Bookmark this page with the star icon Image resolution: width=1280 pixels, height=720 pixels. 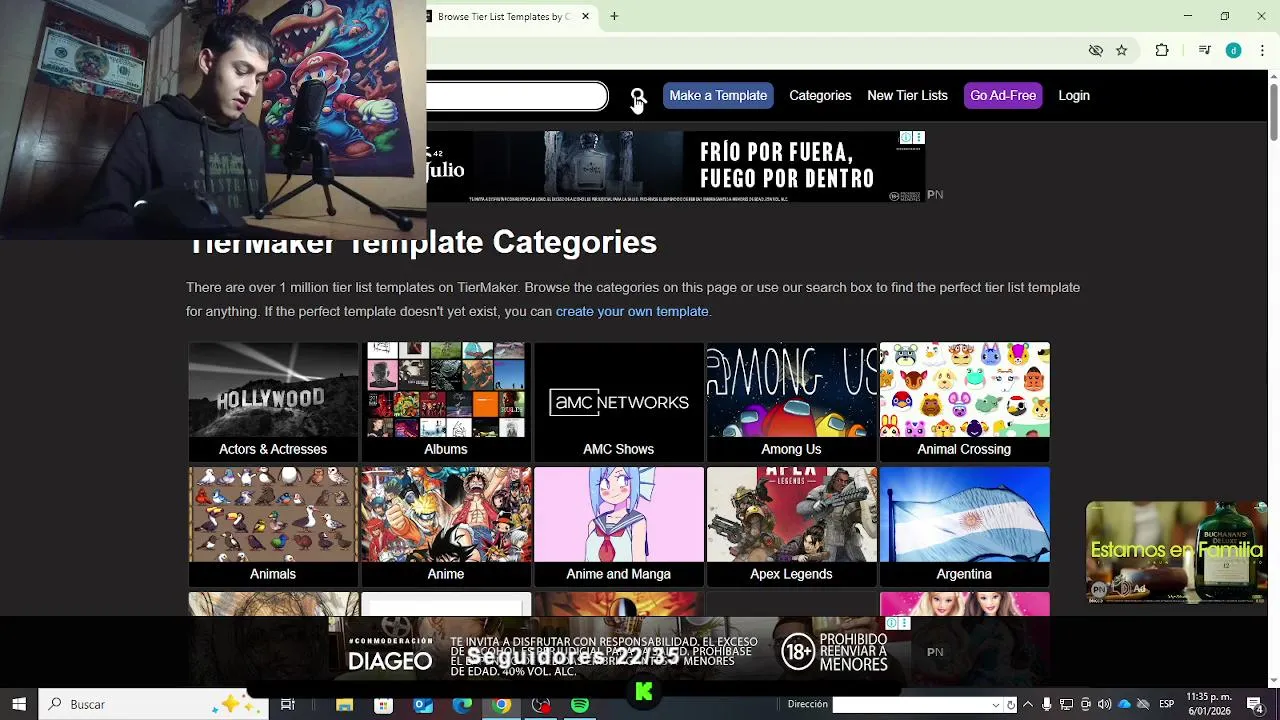(x=1122, y=51)
